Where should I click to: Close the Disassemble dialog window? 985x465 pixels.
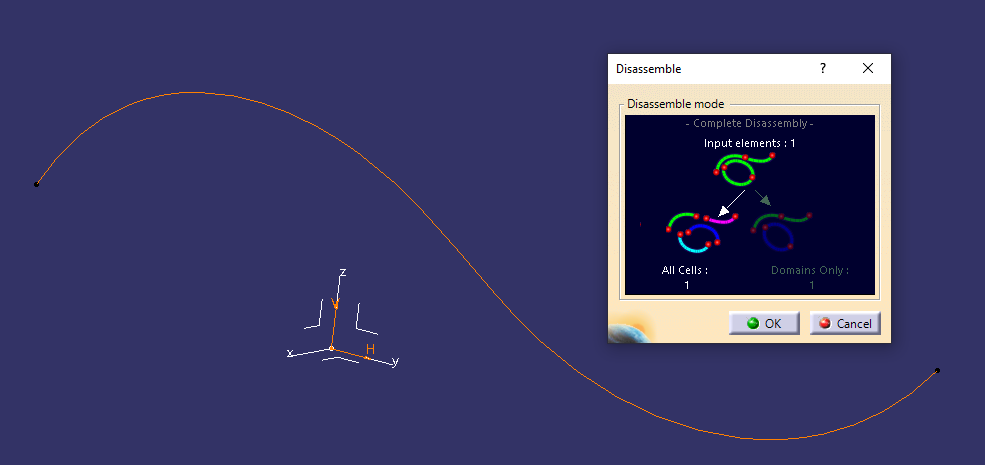[x=868, y=68]
